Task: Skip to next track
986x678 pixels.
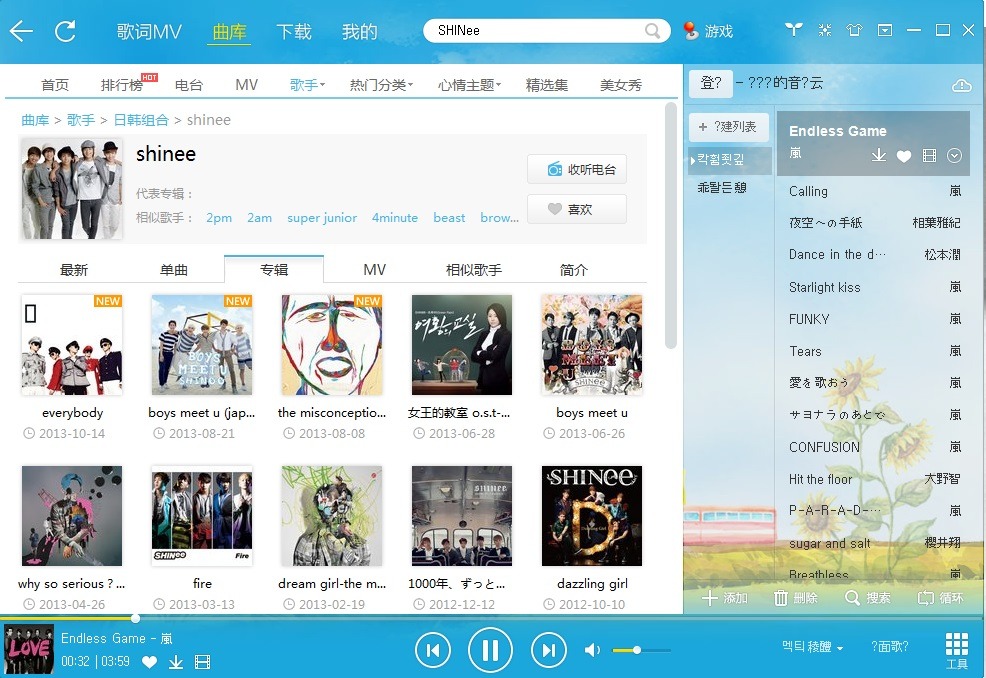Action: coord(548,650)
